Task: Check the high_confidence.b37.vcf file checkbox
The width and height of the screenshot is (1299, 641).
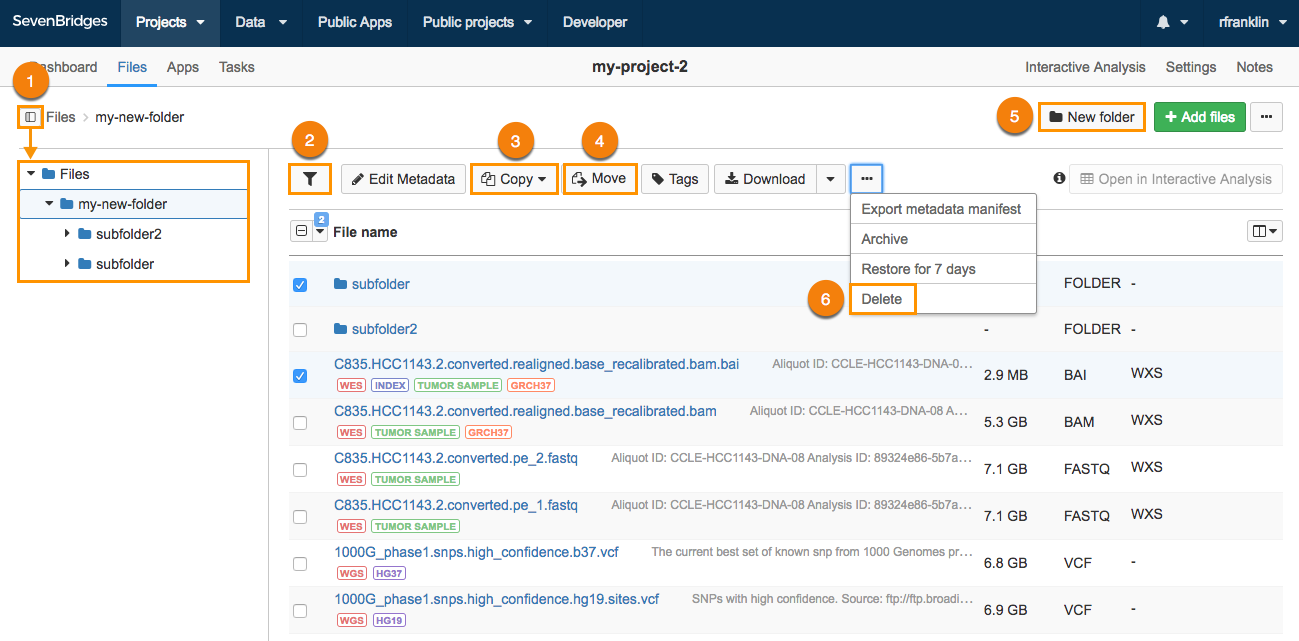Action: (300, 564)
